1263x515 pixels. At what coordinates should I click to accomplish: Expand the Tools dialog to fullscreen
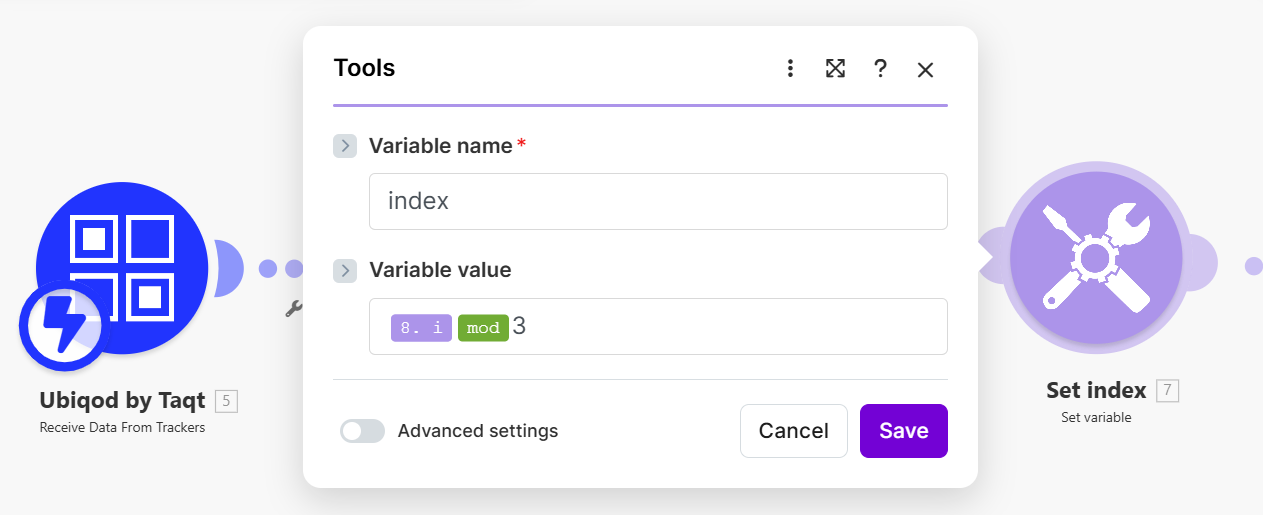point(835,68)
